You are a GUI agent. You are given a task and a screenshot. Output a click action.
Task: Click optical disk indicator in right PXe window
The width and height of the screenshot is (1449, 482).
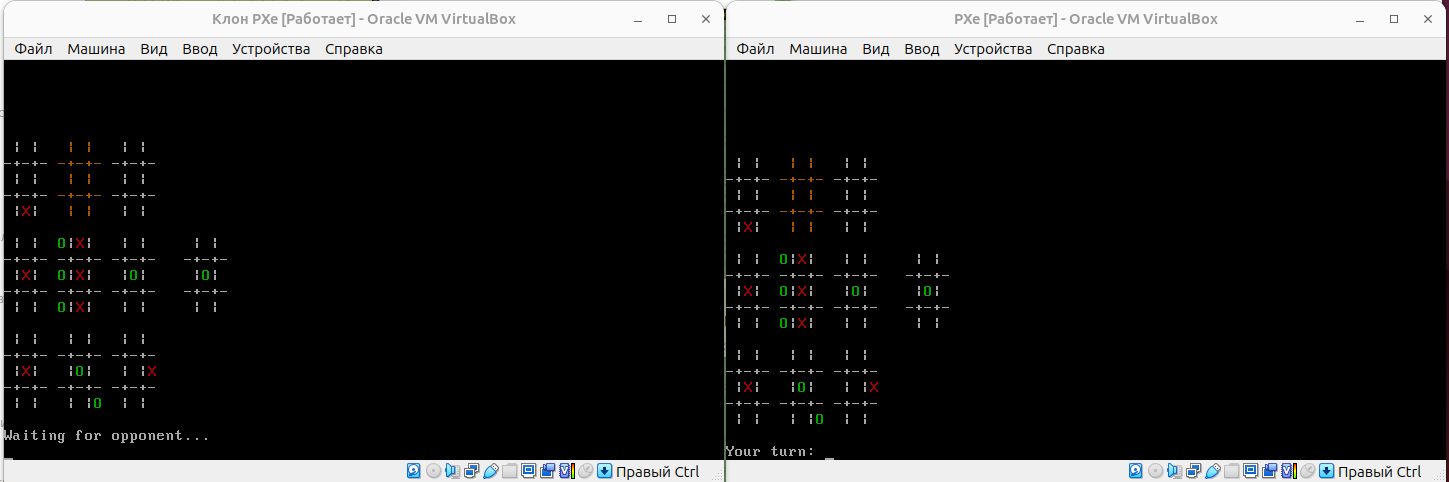click(x=1155, y=471)
